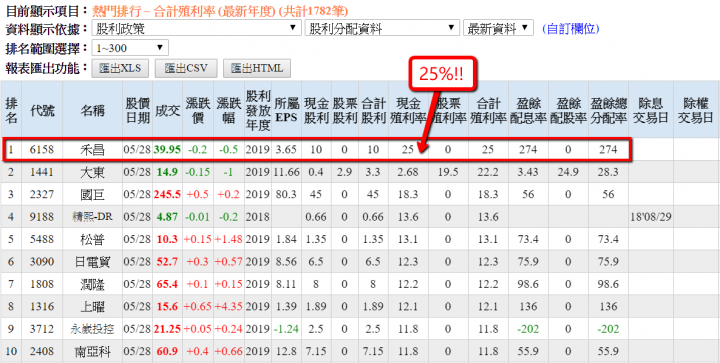Screen dimensions: 720x363
Task: Open stock name 上曜
Action: pos(92,306)
